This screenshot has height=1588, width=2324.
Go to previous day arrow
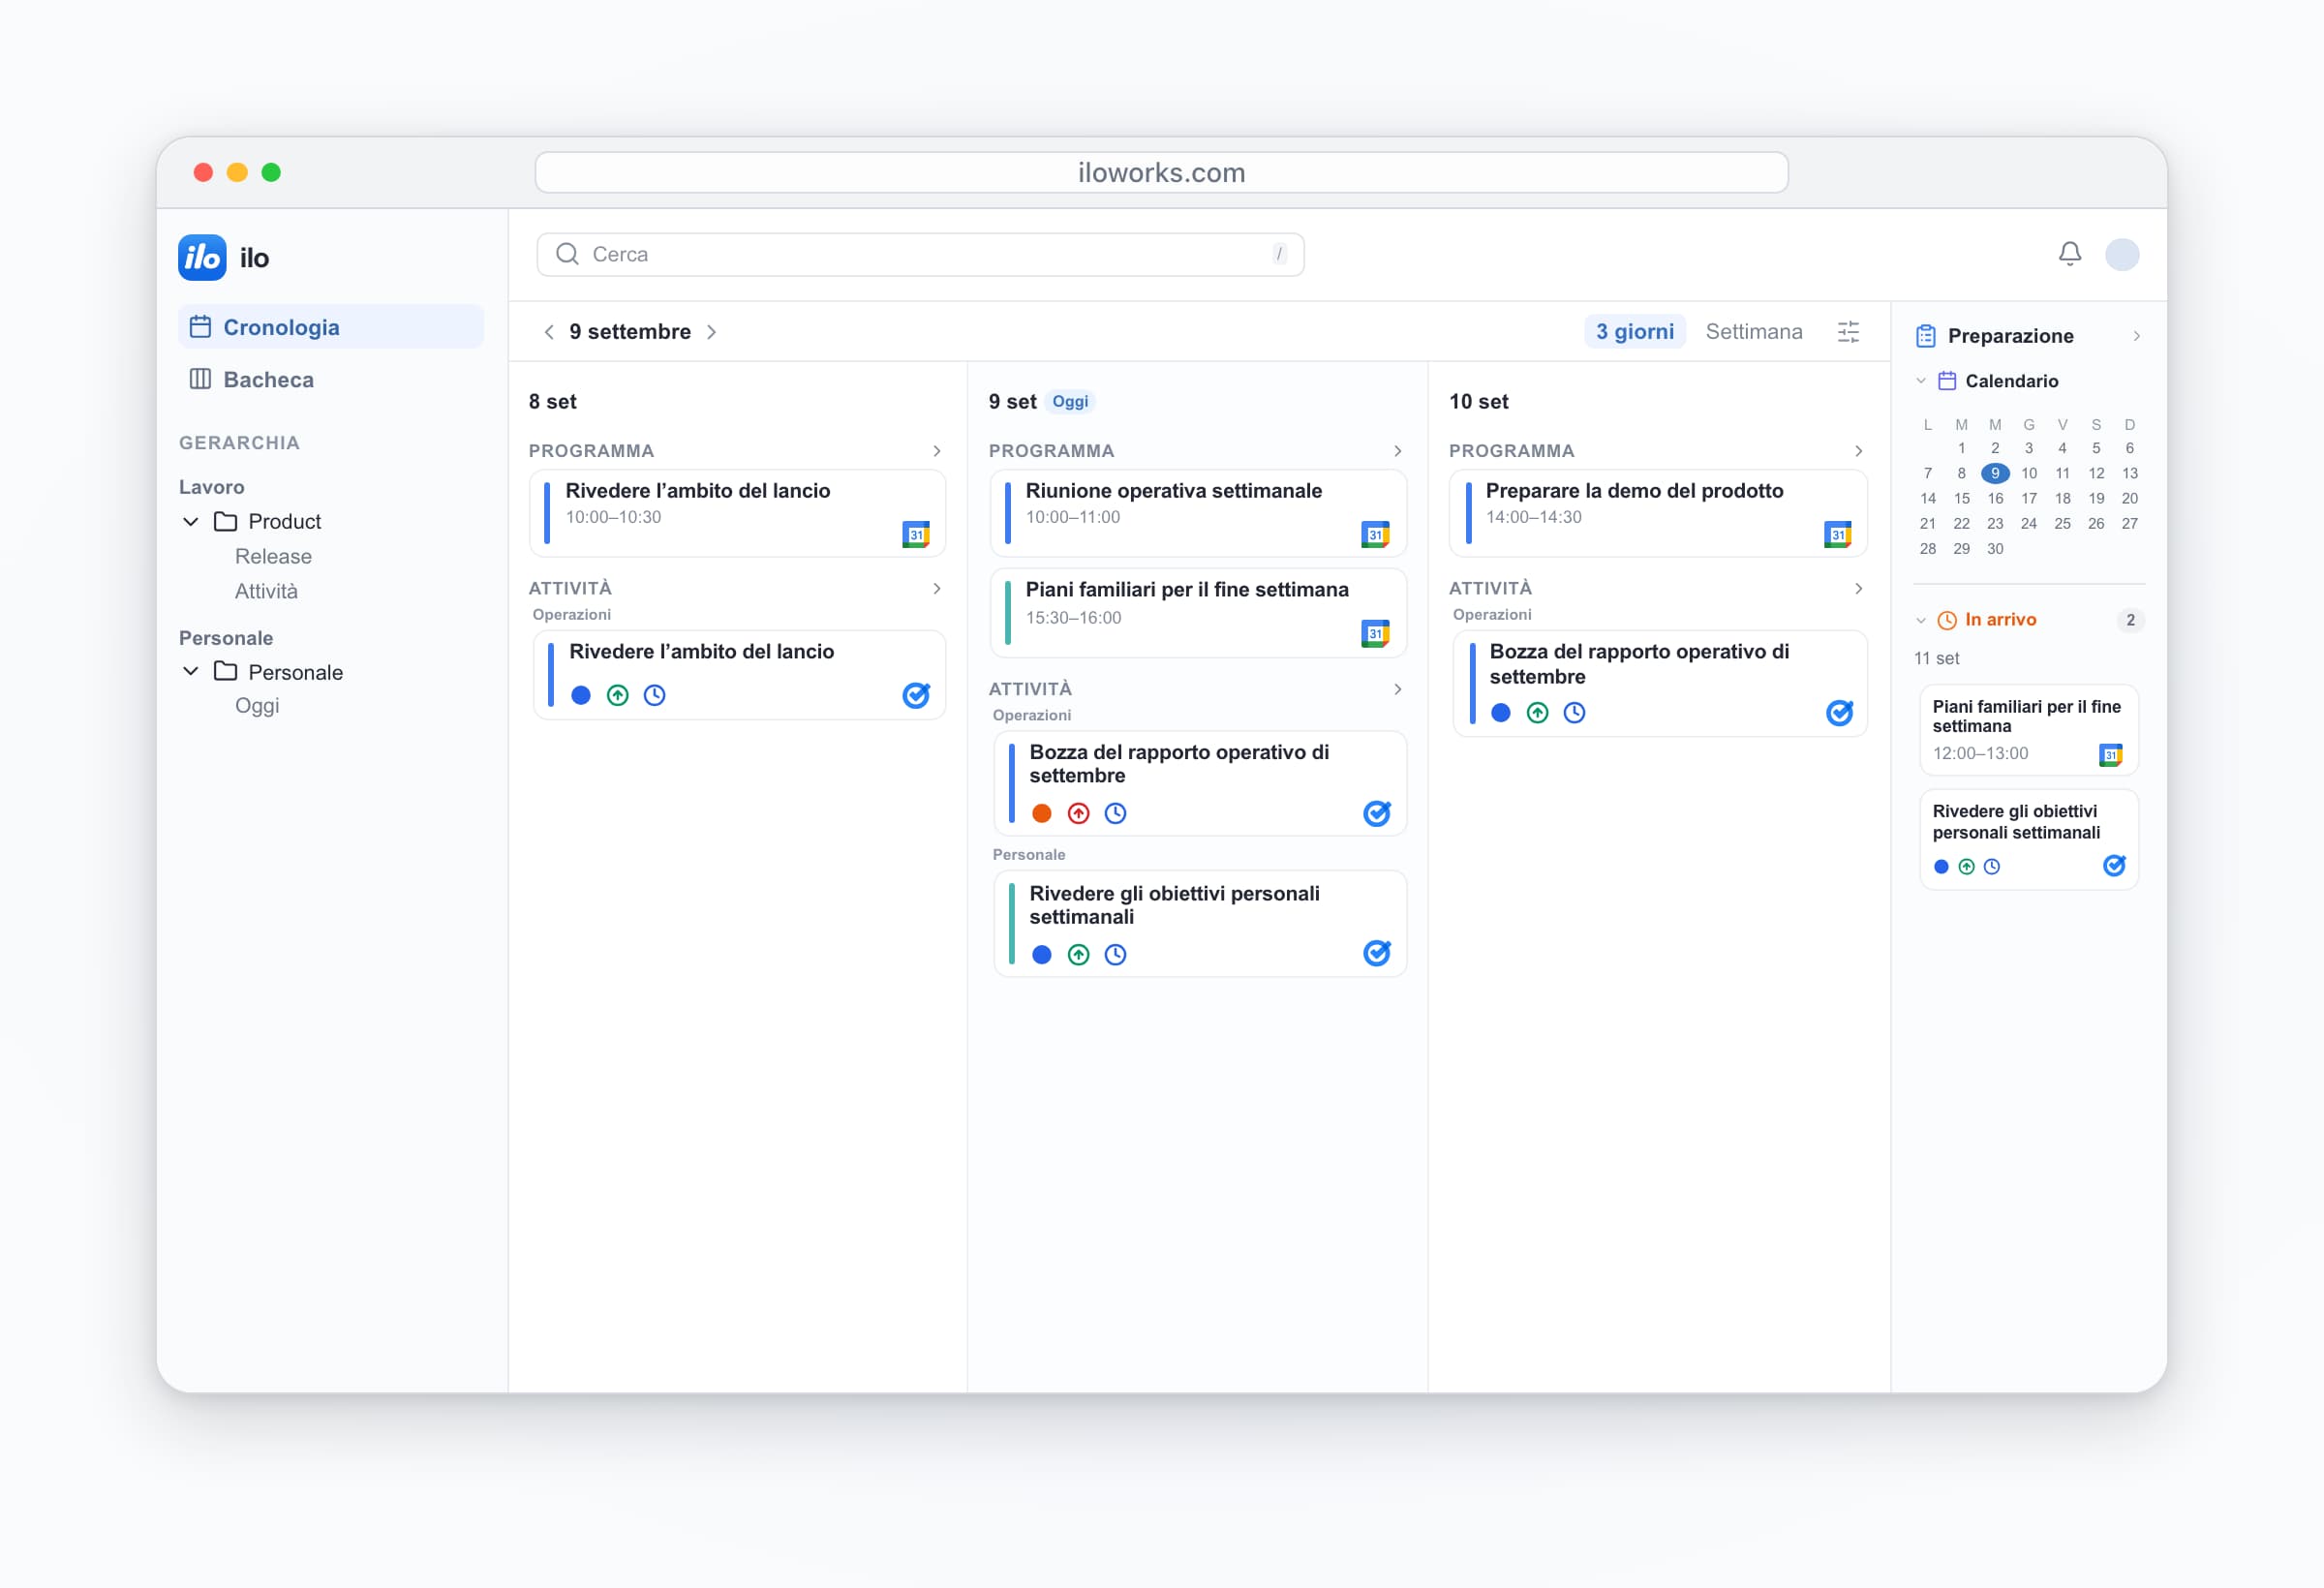click(549, 332)
